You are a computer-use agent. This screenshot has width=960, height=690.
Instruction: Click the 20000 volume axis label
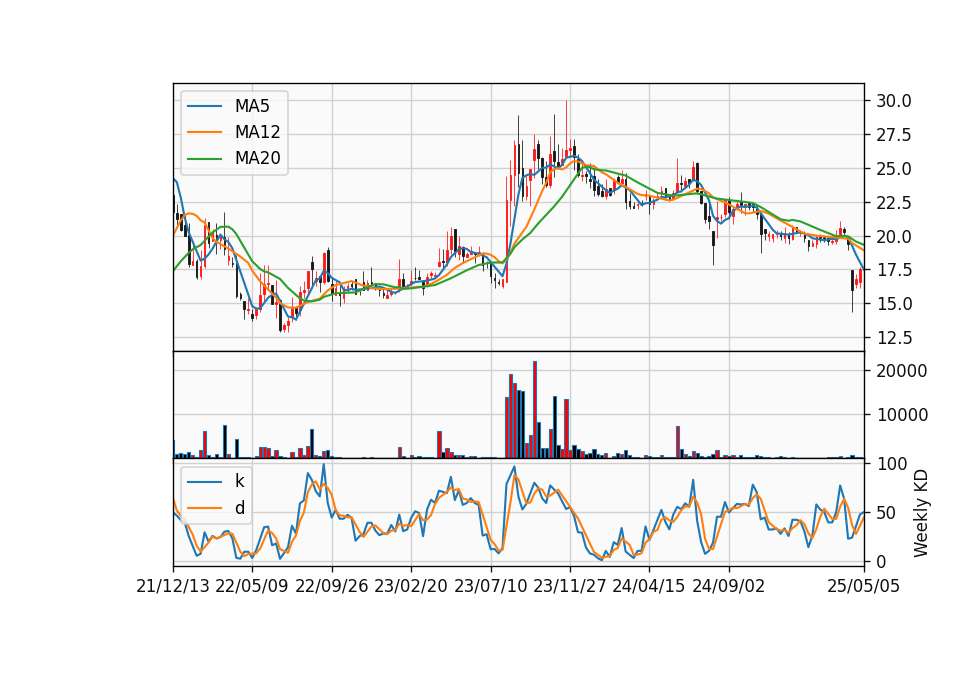click(902, 371)
